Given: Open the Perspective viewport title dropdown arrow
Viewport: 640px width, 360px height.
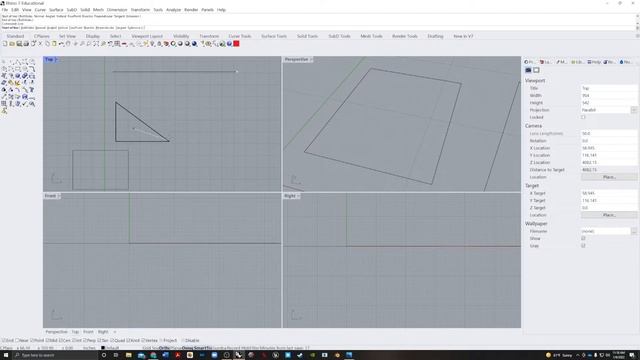Looking at the screenshot, I should (311, 60).
